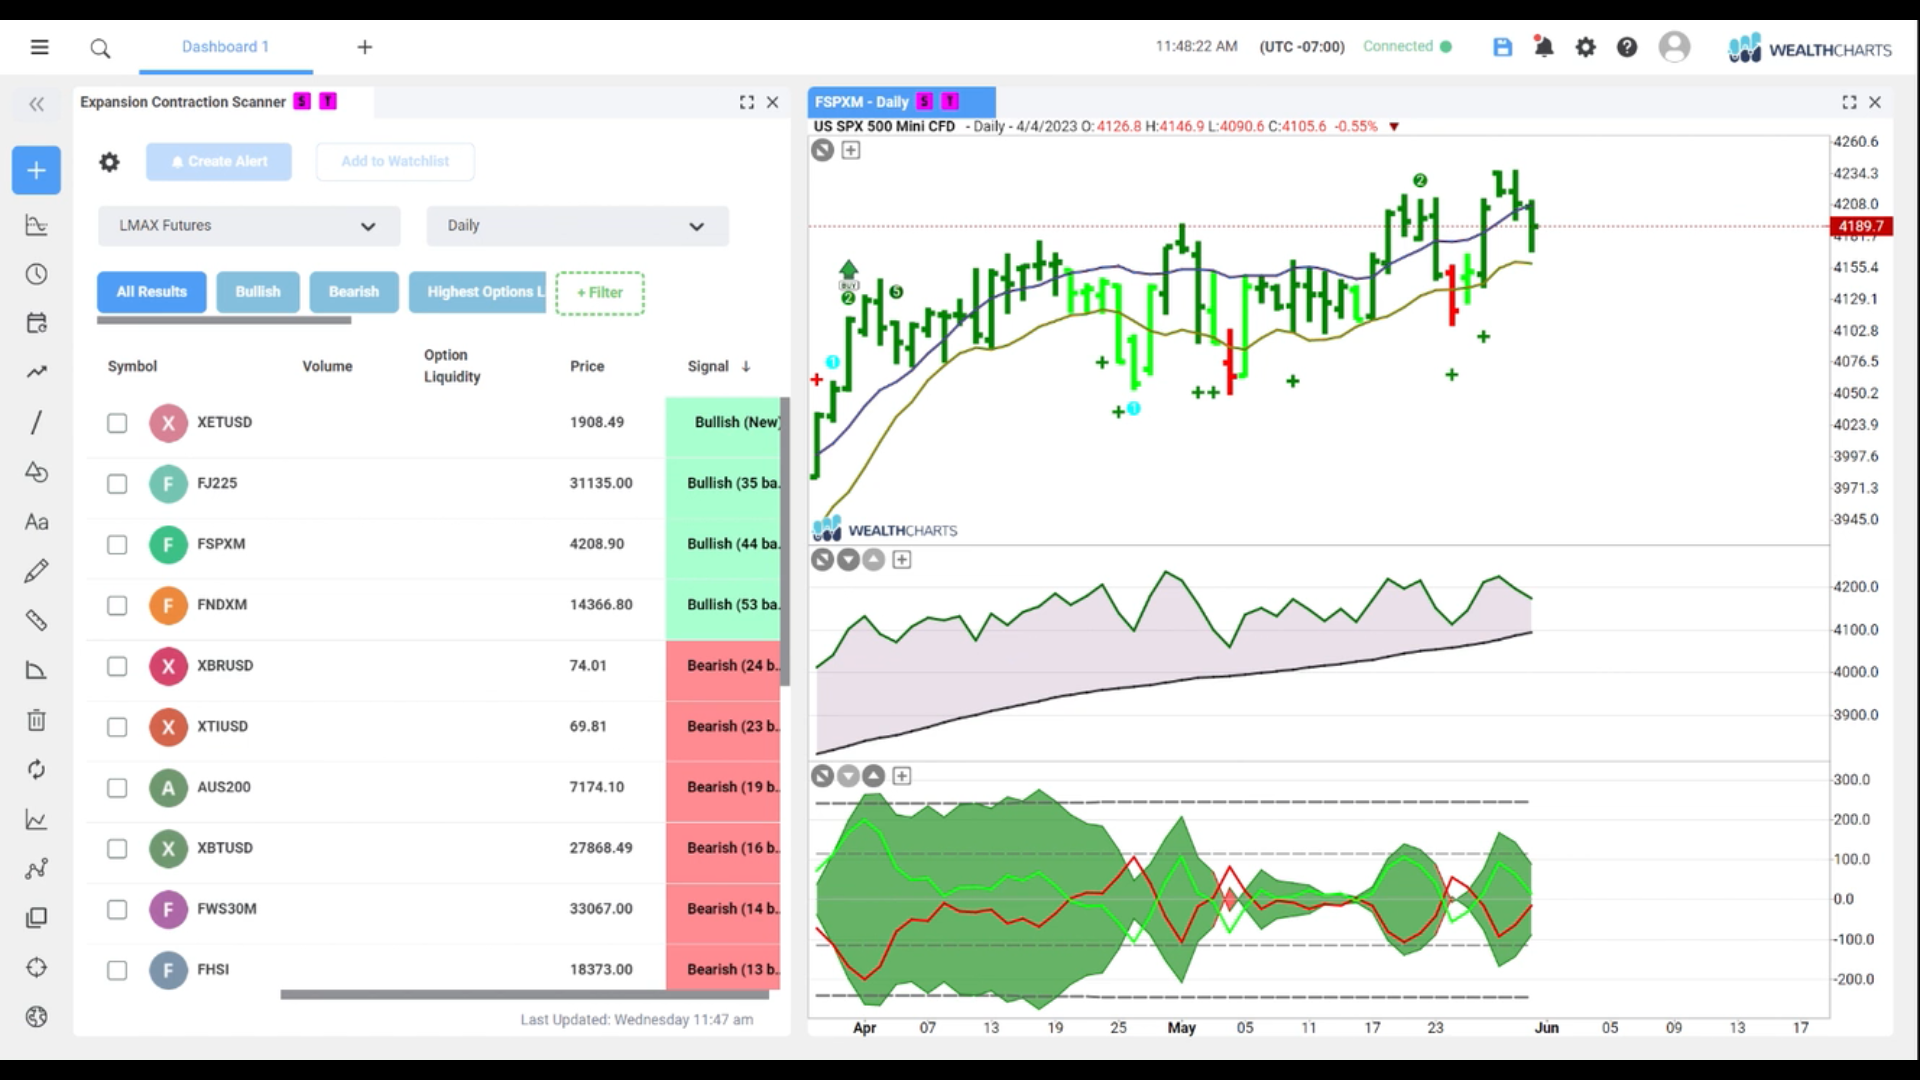The image size is (1920, 1080).
Task: Move the bottom indicator pane up
Action: pos(874,776)
